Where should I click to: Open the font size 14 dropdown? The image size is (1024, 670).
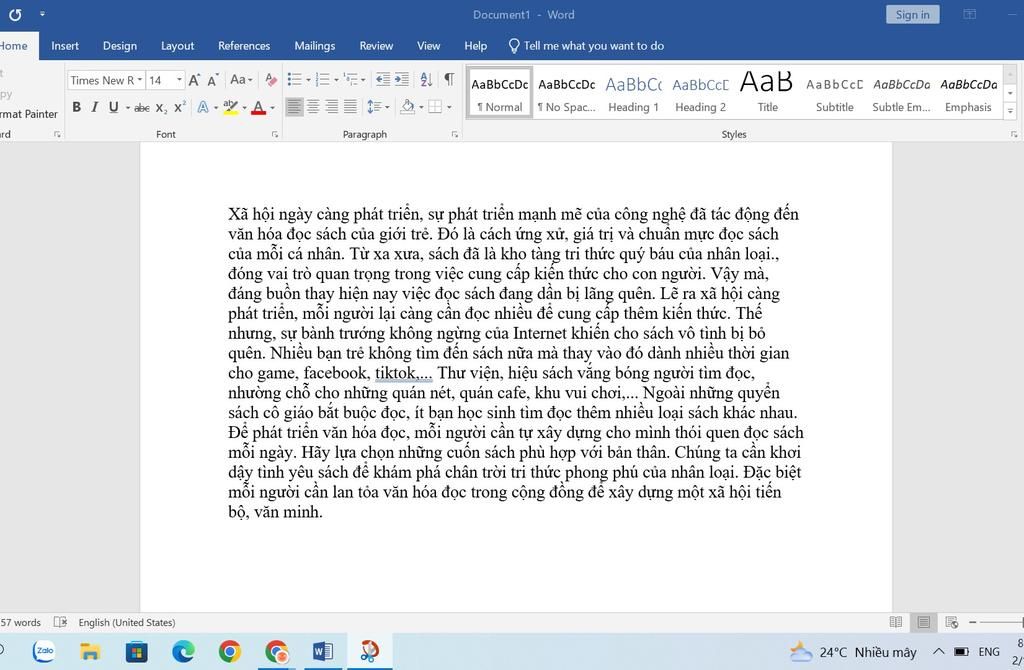179,80
